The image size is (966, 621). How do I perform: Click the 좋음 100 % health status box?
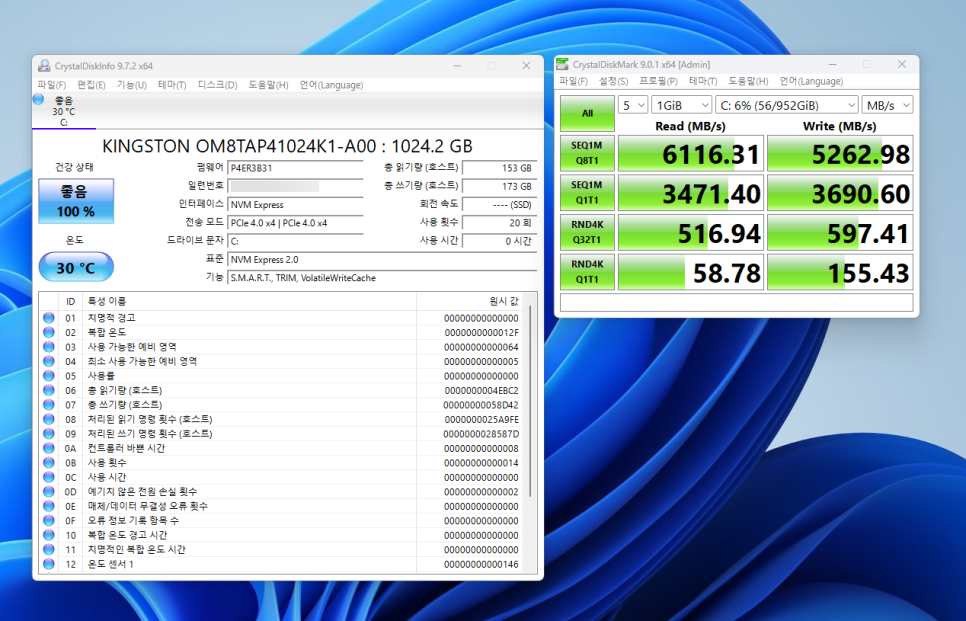click(x=76, y=201)
